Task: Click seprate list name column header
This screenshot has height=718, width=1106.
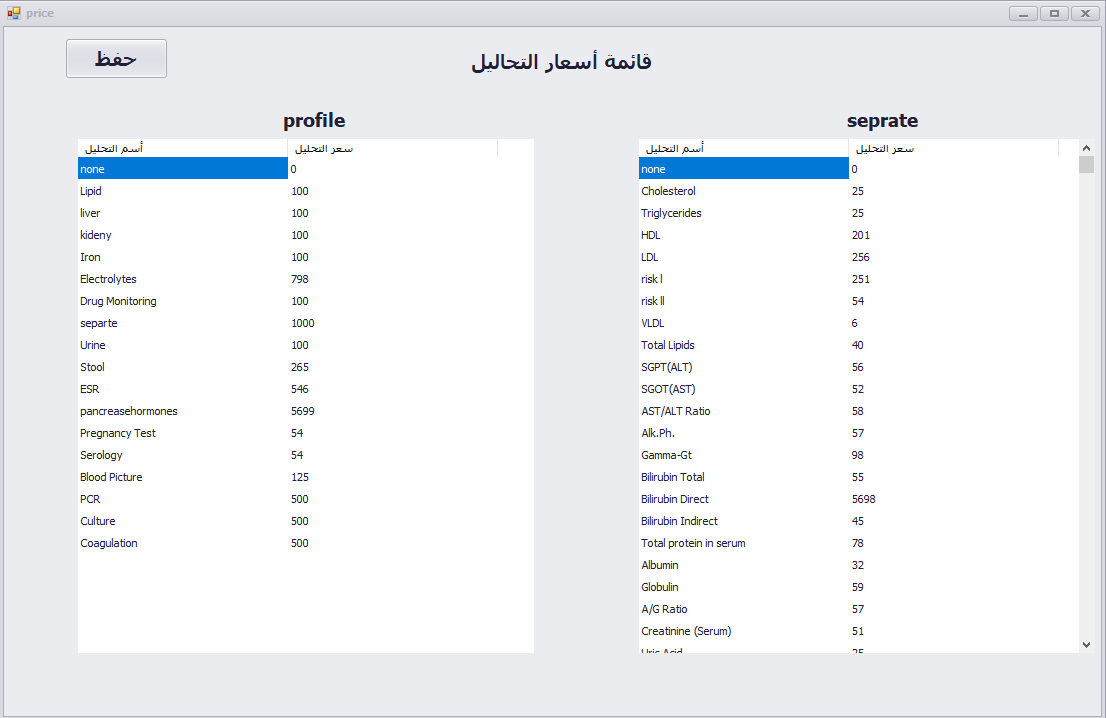Action: [x=743, y=148]
